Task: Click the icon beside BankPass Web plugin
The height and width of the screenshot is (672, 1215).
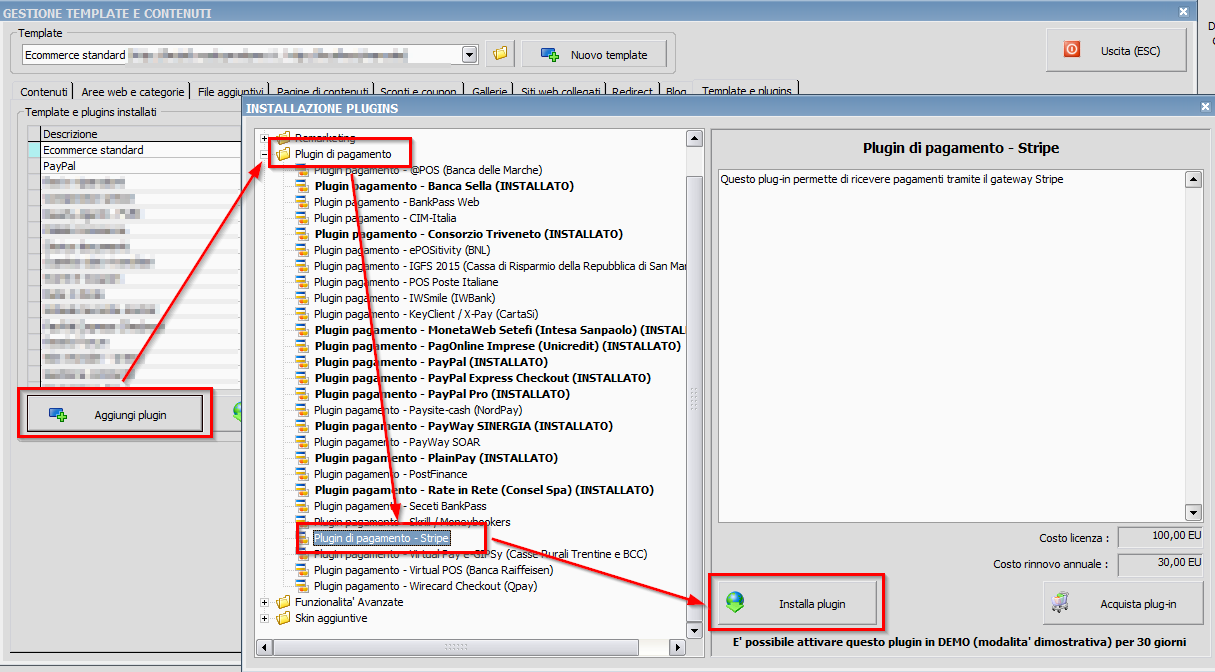Action: pos(303,202)
